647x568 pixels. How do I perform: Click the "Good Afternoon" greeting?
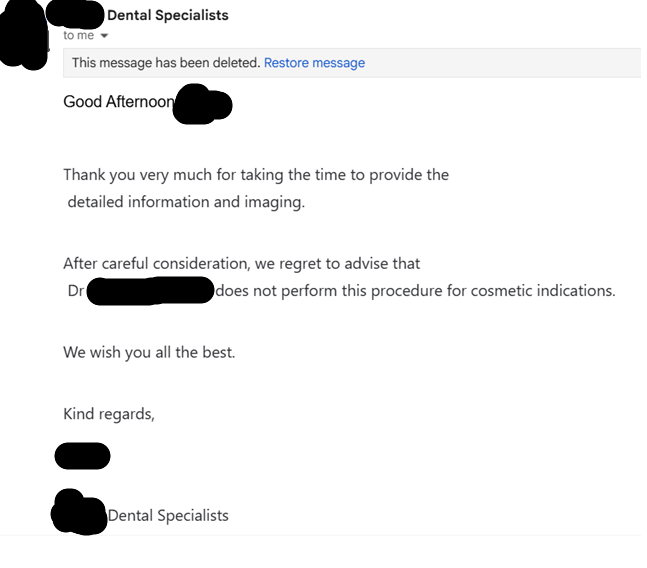(x=118, y=102)
